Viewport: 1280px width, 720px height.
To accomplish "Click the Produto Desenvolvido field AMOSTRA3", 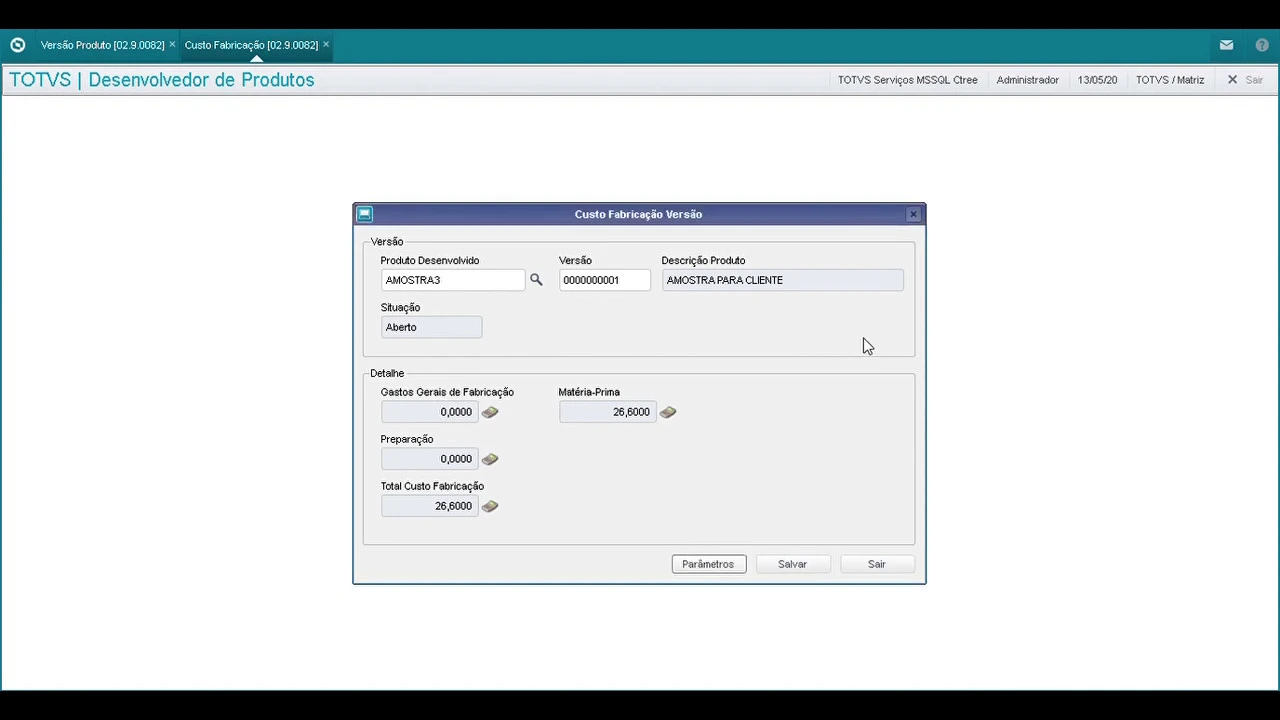I will pos(452,280).
